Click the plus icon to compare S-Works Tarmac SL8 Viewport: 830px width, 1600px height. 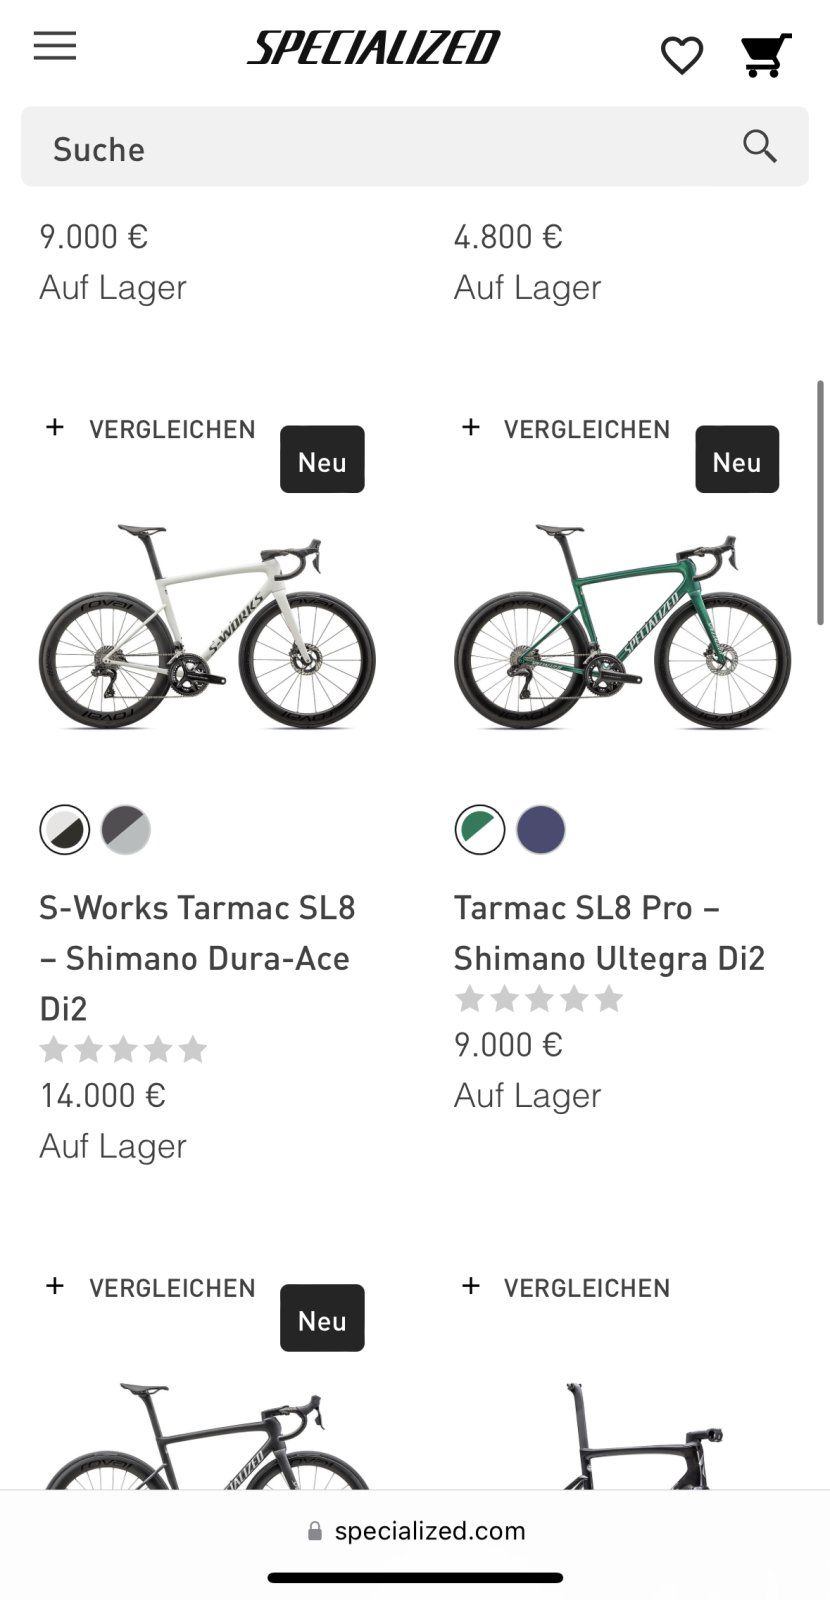click(x=55, y=427)
